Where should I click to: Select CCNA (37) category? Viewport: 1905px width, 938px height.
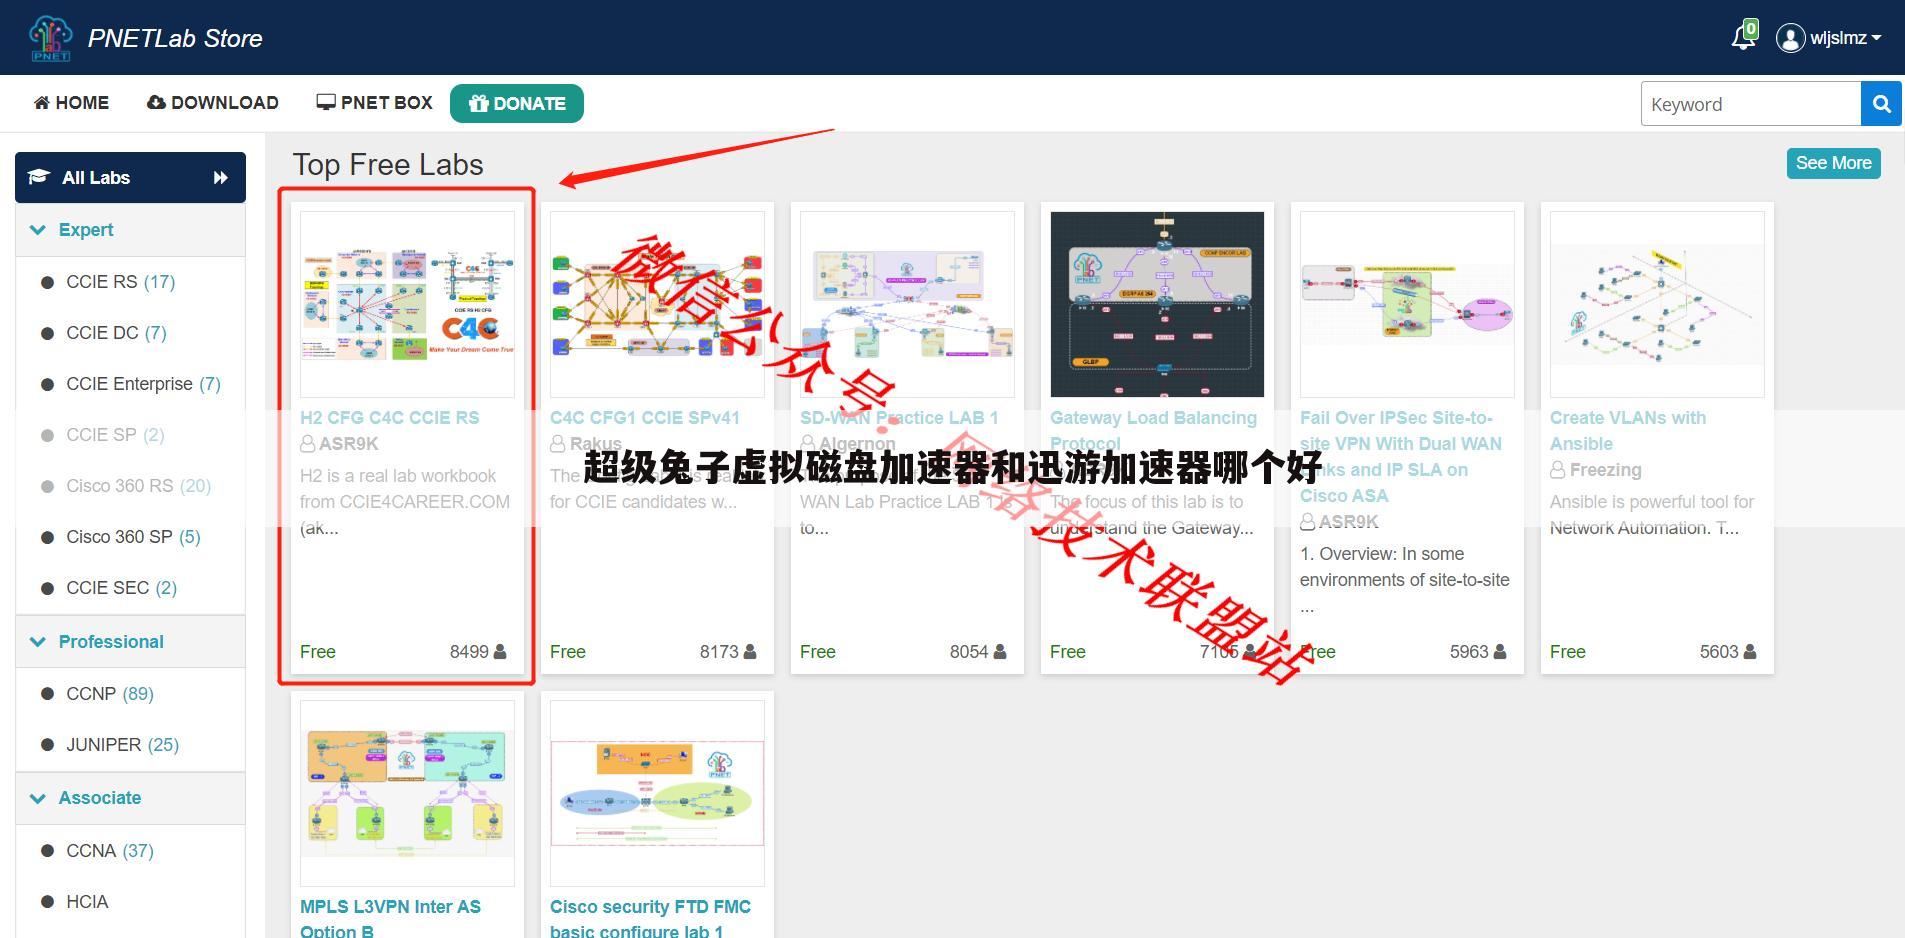(109, 851)
